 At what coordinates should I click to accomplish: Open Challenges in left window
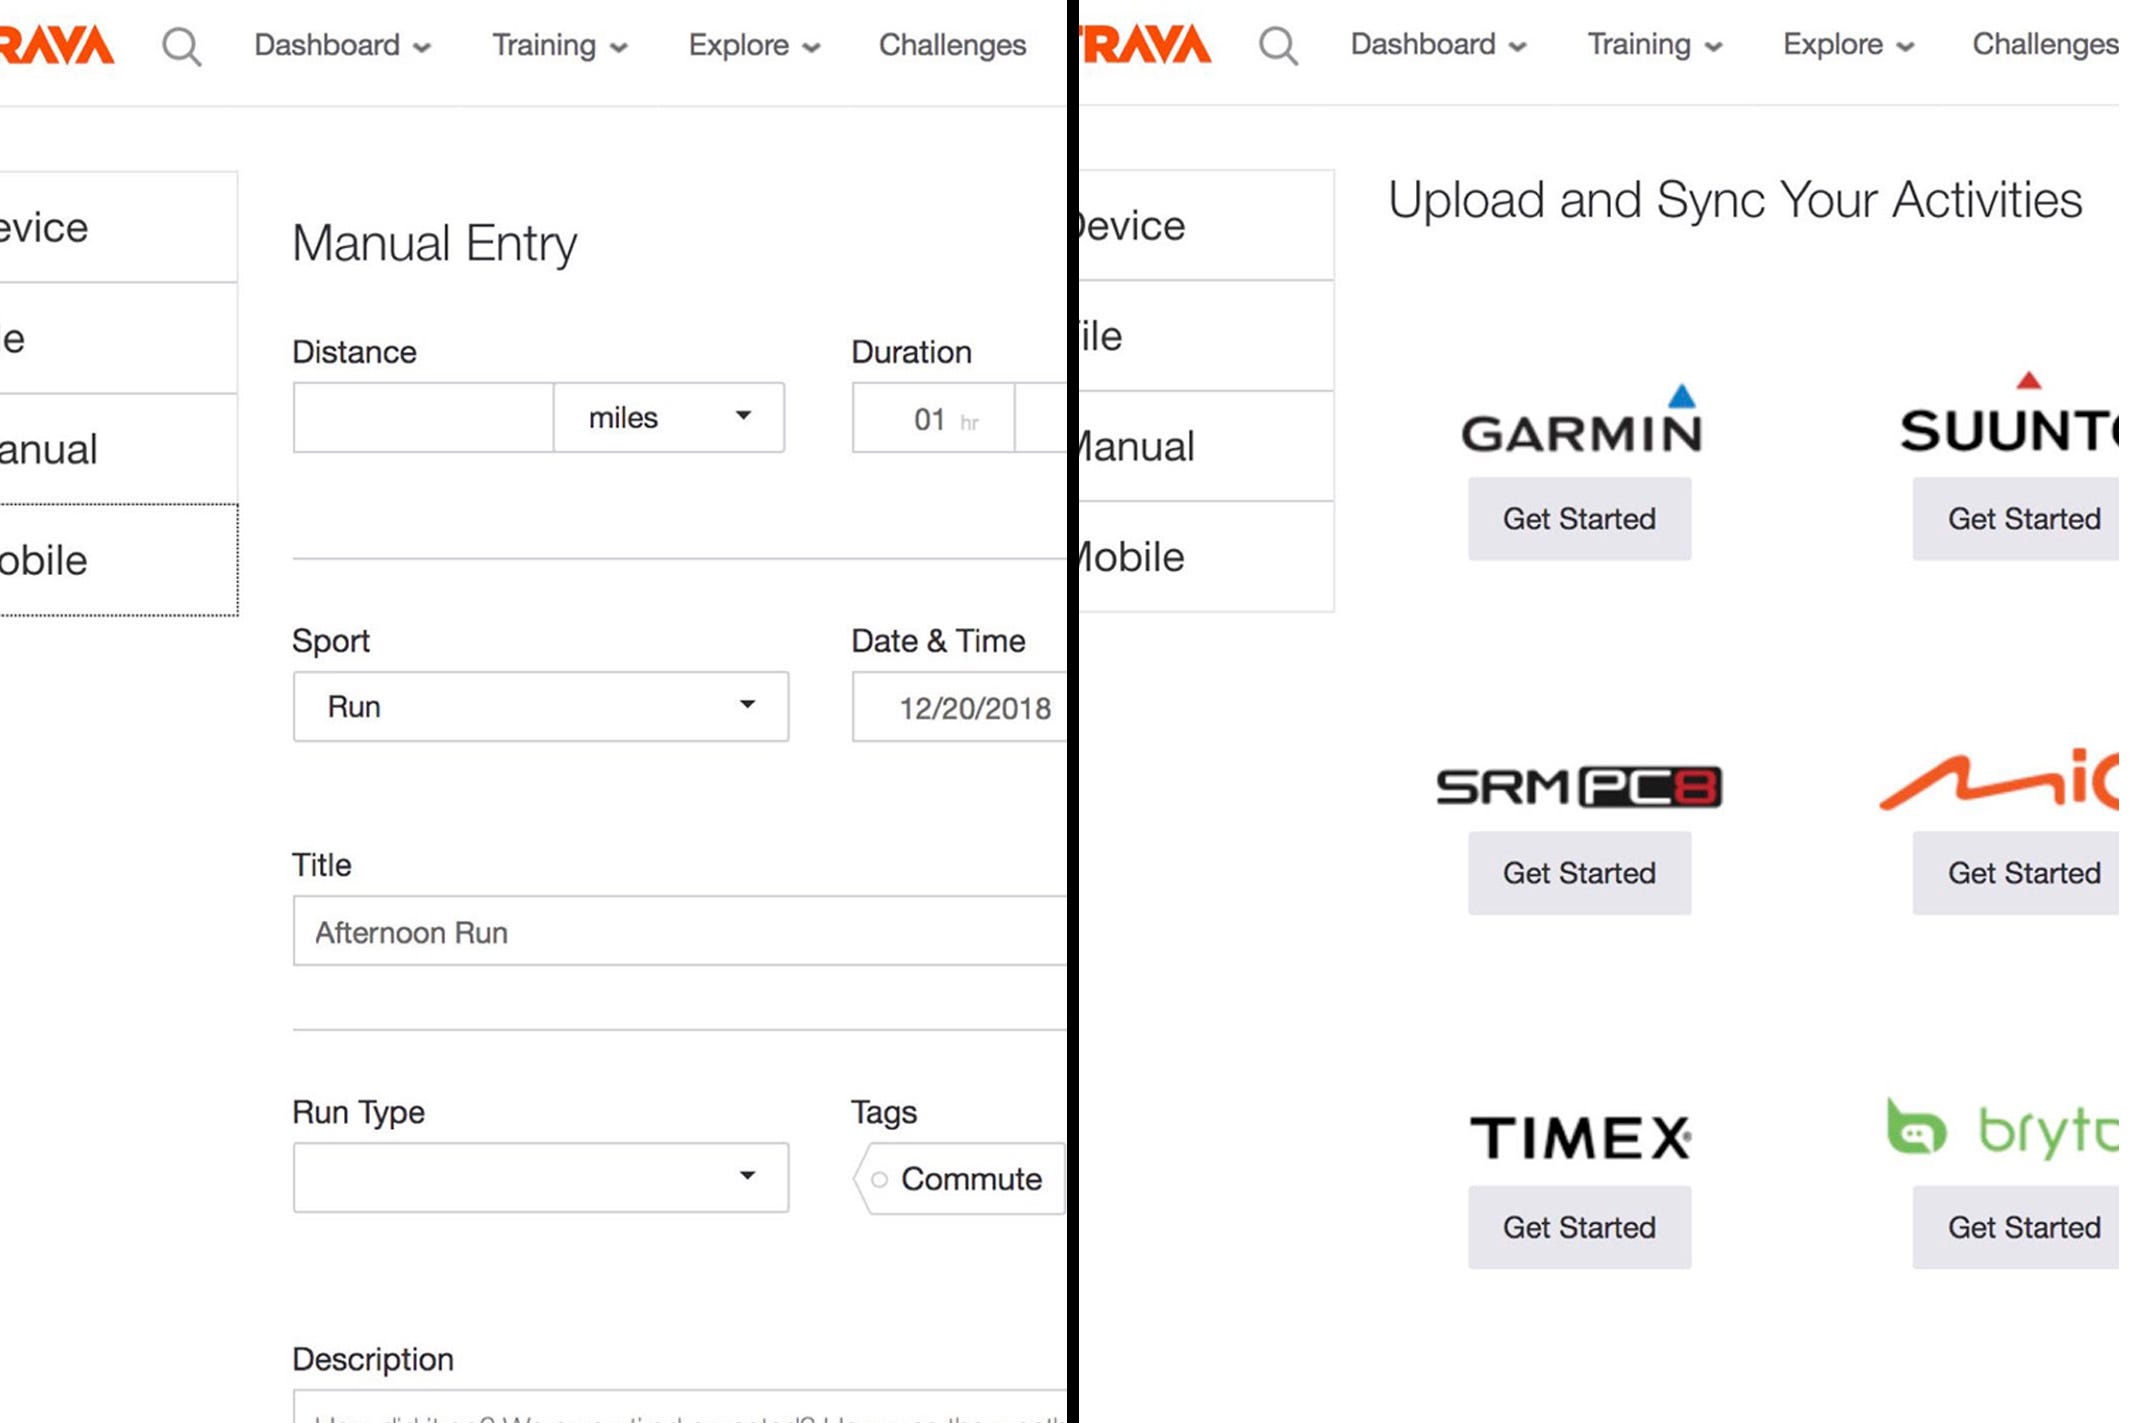click(x=952, y=45)
